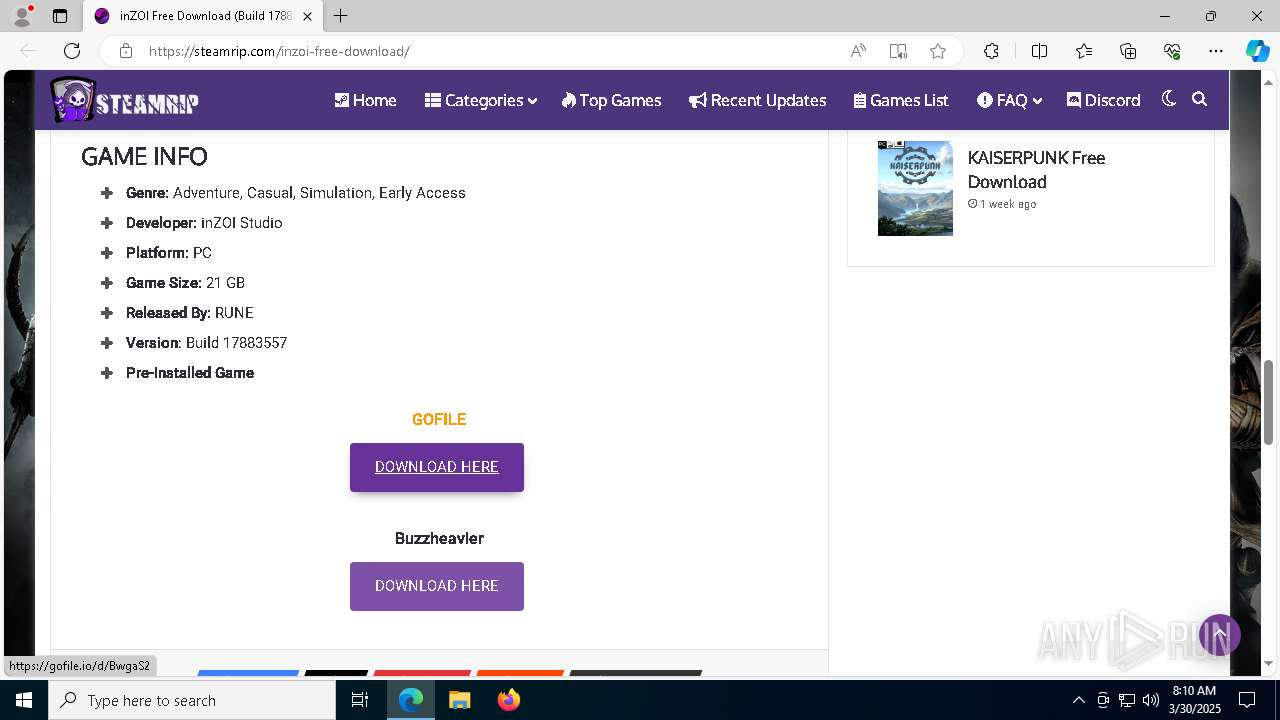Click the taskbar search box
The image size is (1280, 720).
[x=192, y=700]
